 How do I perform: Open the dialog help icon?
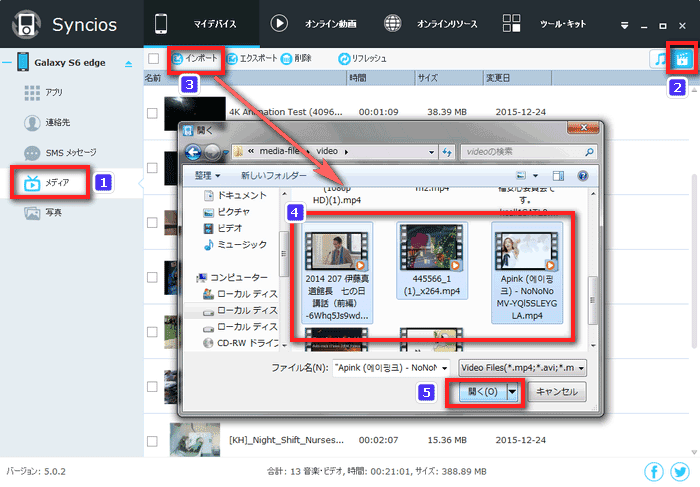[x=583, y=176]
